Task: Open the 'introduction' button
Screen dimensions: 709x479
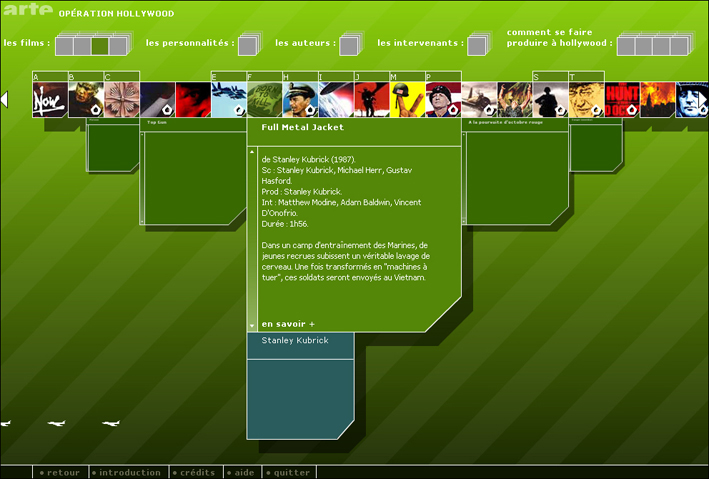Action: pos(129,472)
